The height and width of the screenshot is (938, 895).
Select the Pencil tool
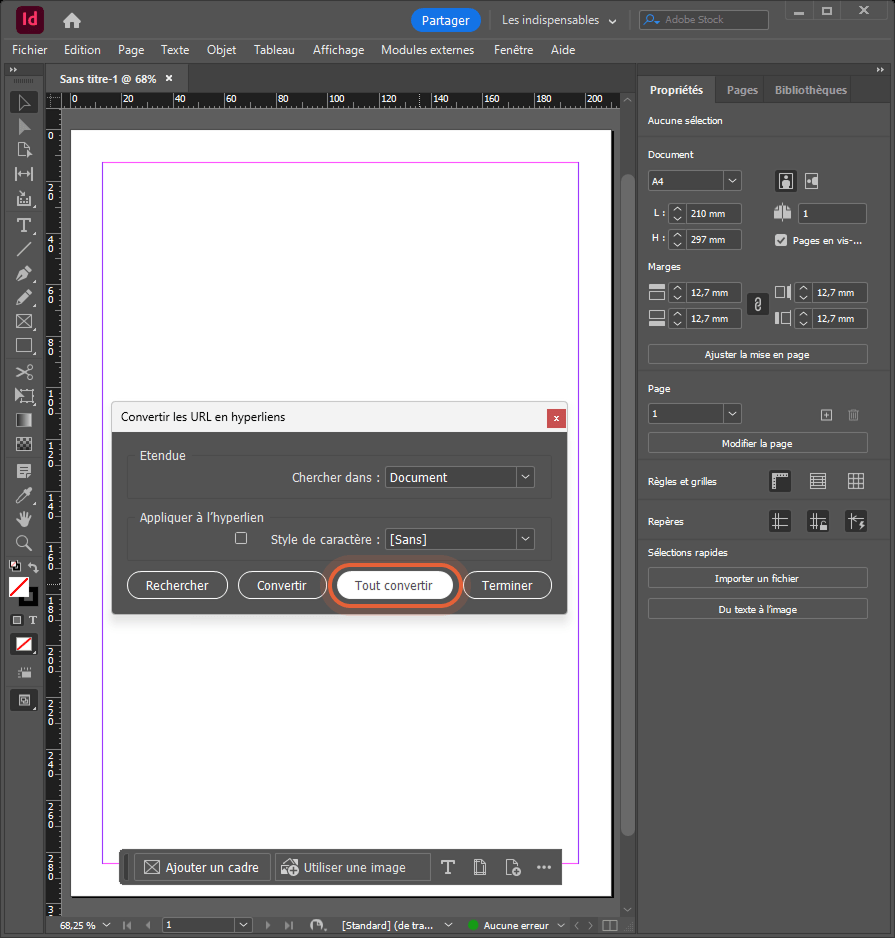[24, 297]
